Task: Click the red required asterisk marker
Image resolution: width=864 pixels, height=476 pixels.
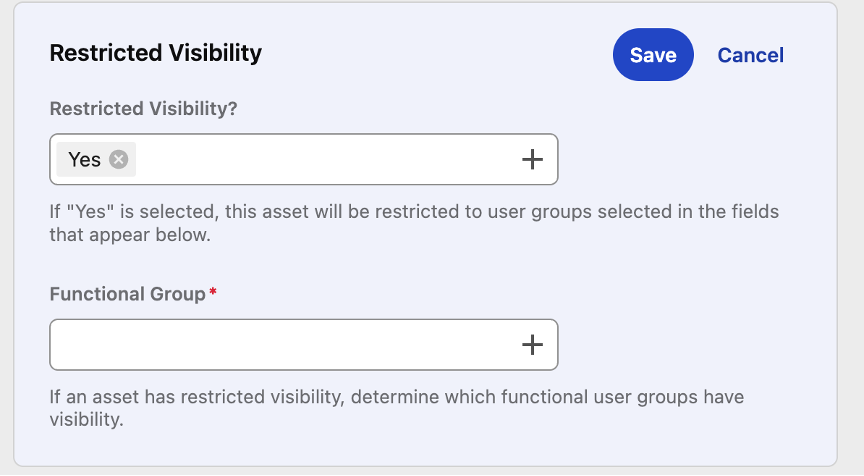Action: click(213, 292)
